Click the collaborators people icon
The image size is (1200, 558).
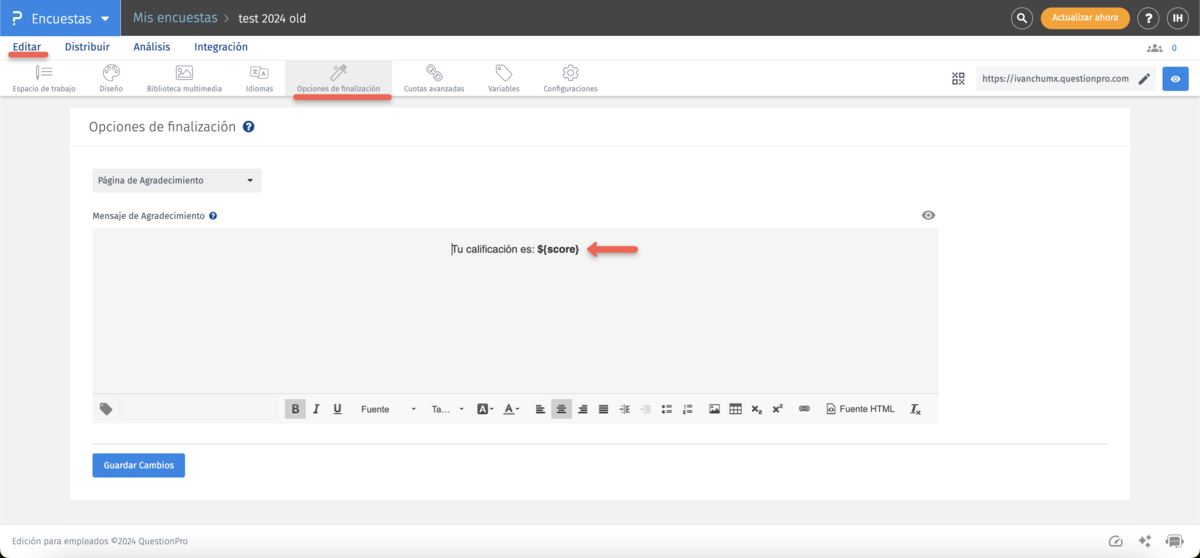tap(1155, 47)
